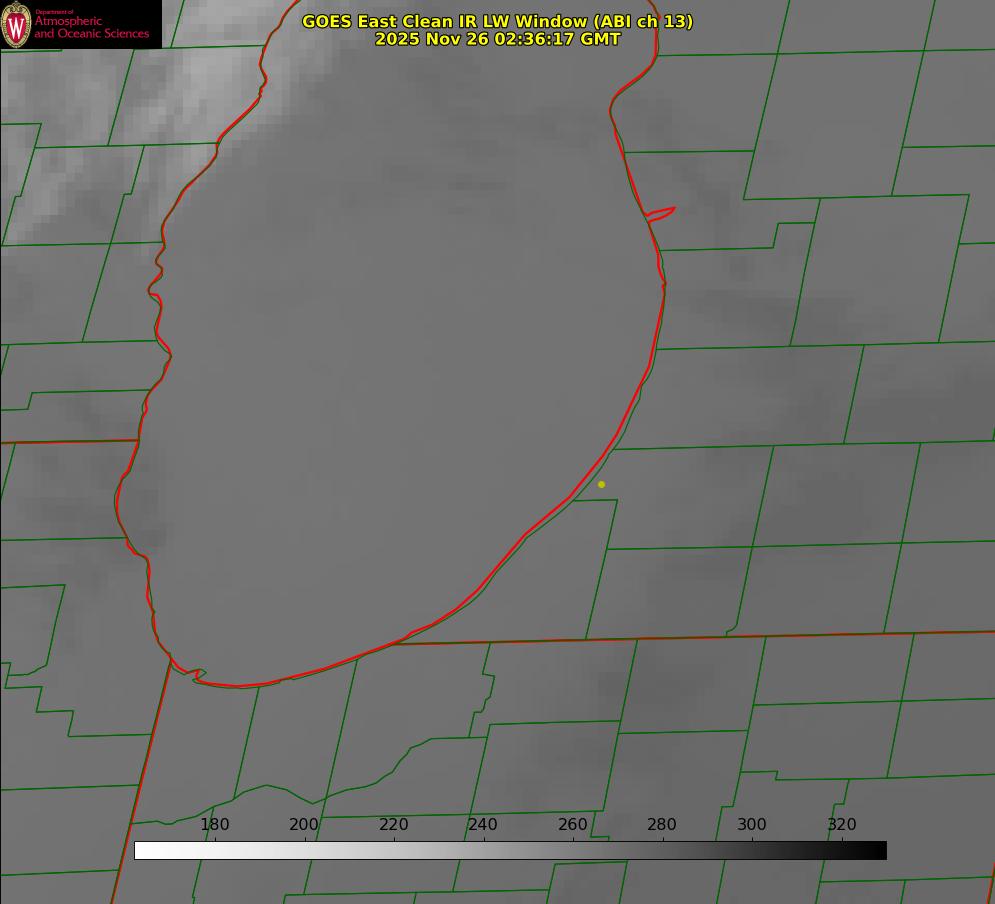Screen dimensions: 995x904
Task: Click the 320 label on the colorbar
Action: click(x=842, y=824)
